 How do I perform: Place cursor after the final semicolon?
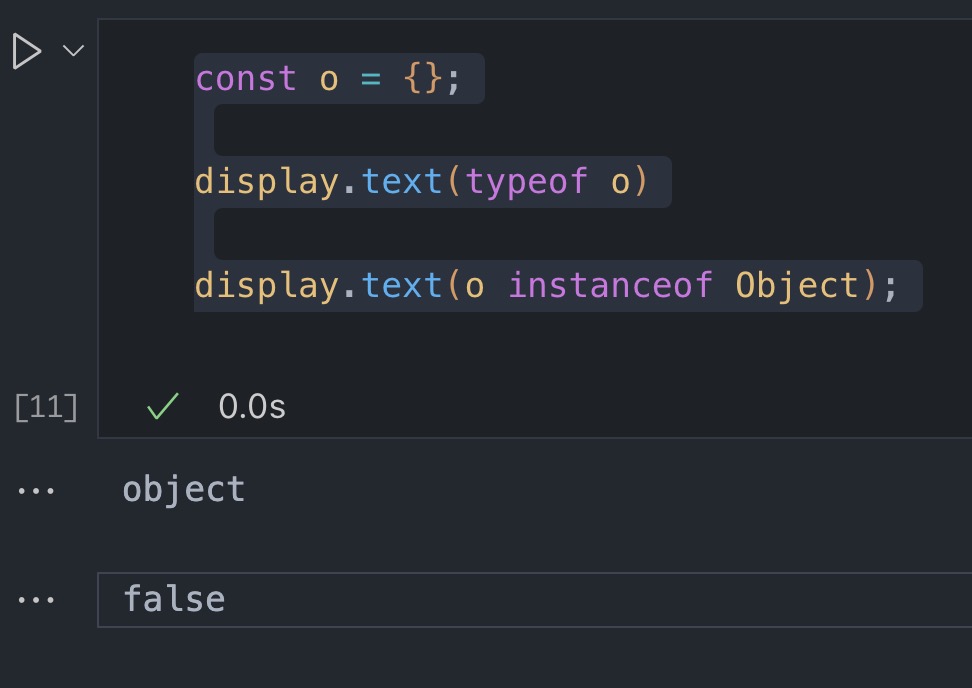click(899, 286)
